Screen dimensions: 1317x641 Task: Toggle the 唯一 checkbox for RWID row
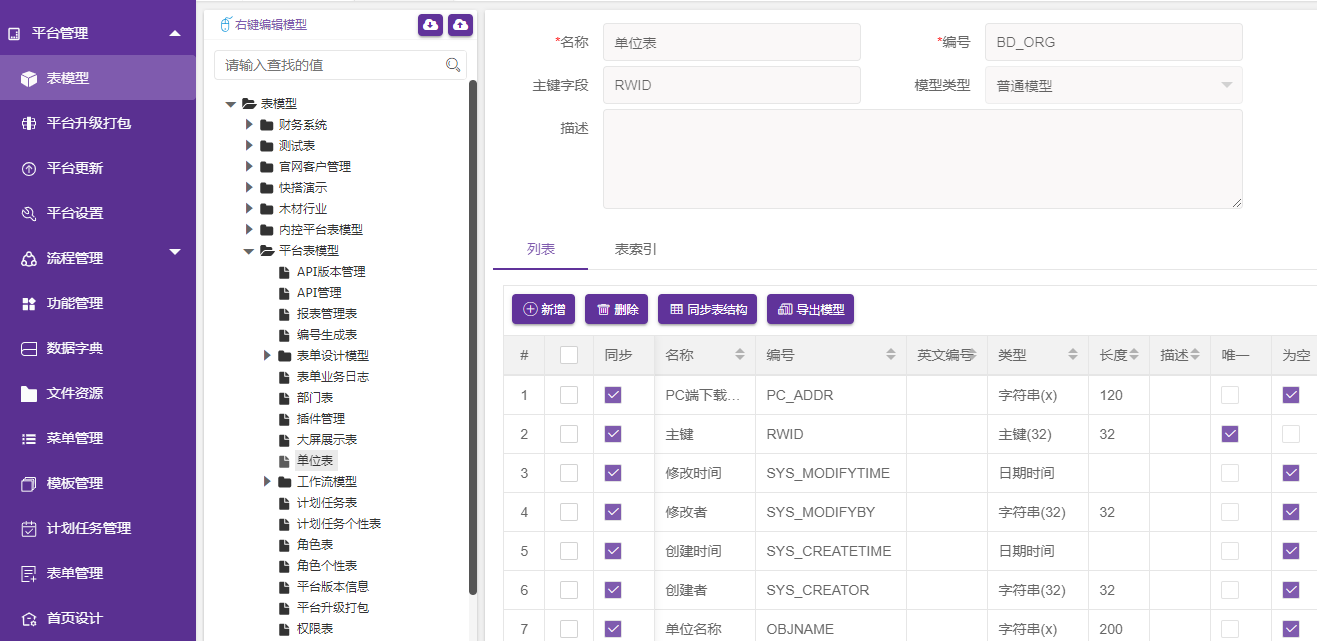pyautogui.click(x=1230, y=434)
